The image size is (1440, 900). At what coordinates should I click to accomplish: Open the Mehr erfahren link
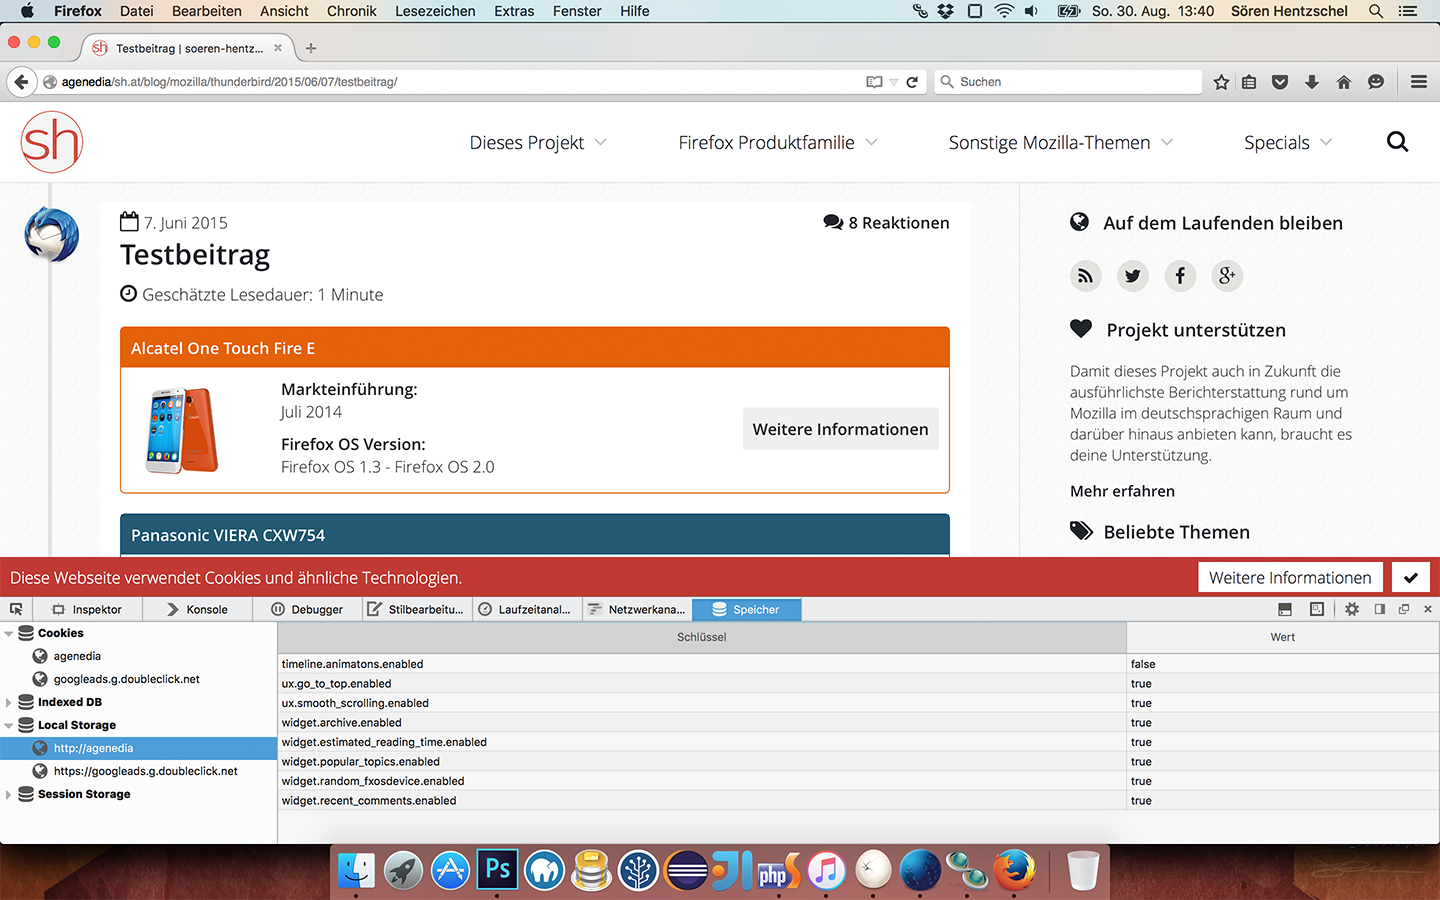1122,491
